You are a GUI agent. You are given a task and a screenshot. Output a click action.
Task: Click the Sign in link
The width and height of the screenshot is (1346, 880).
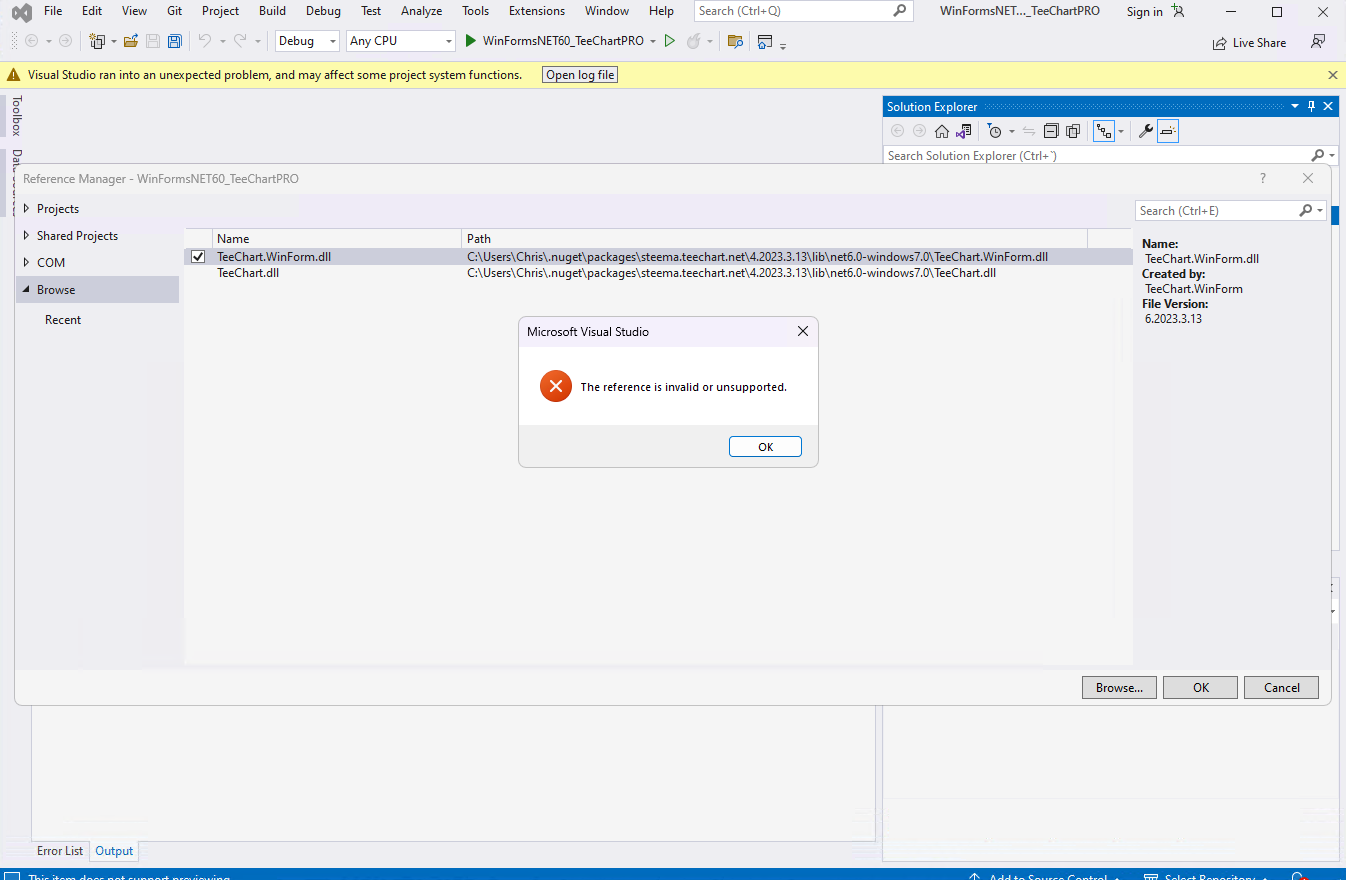pos(1144,12)
